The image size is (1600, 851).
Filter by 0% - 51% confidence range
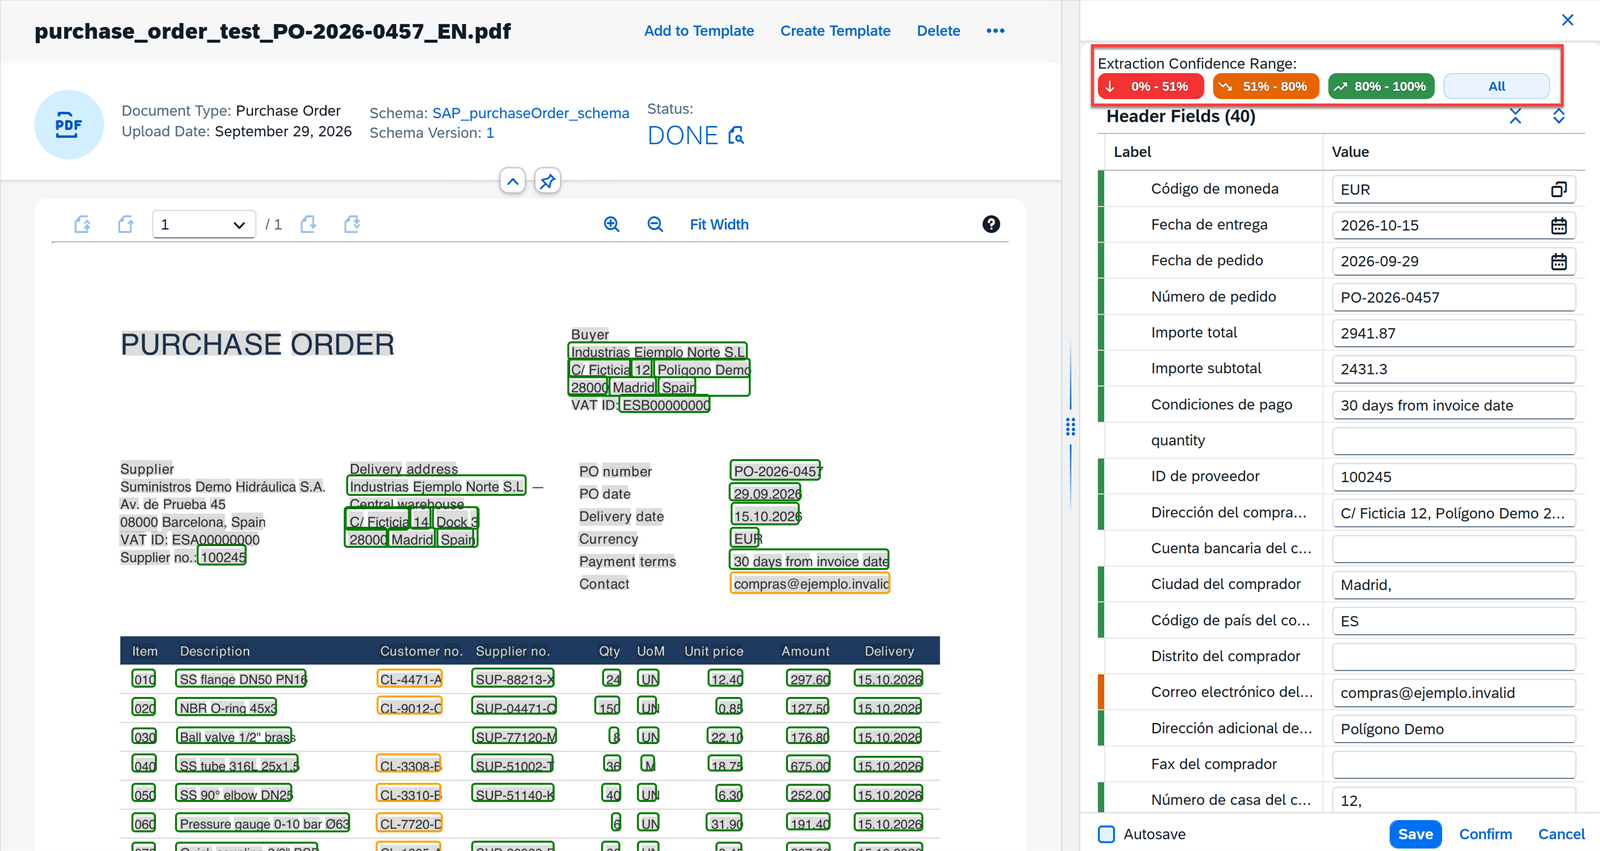click(x=1150, y=87)
